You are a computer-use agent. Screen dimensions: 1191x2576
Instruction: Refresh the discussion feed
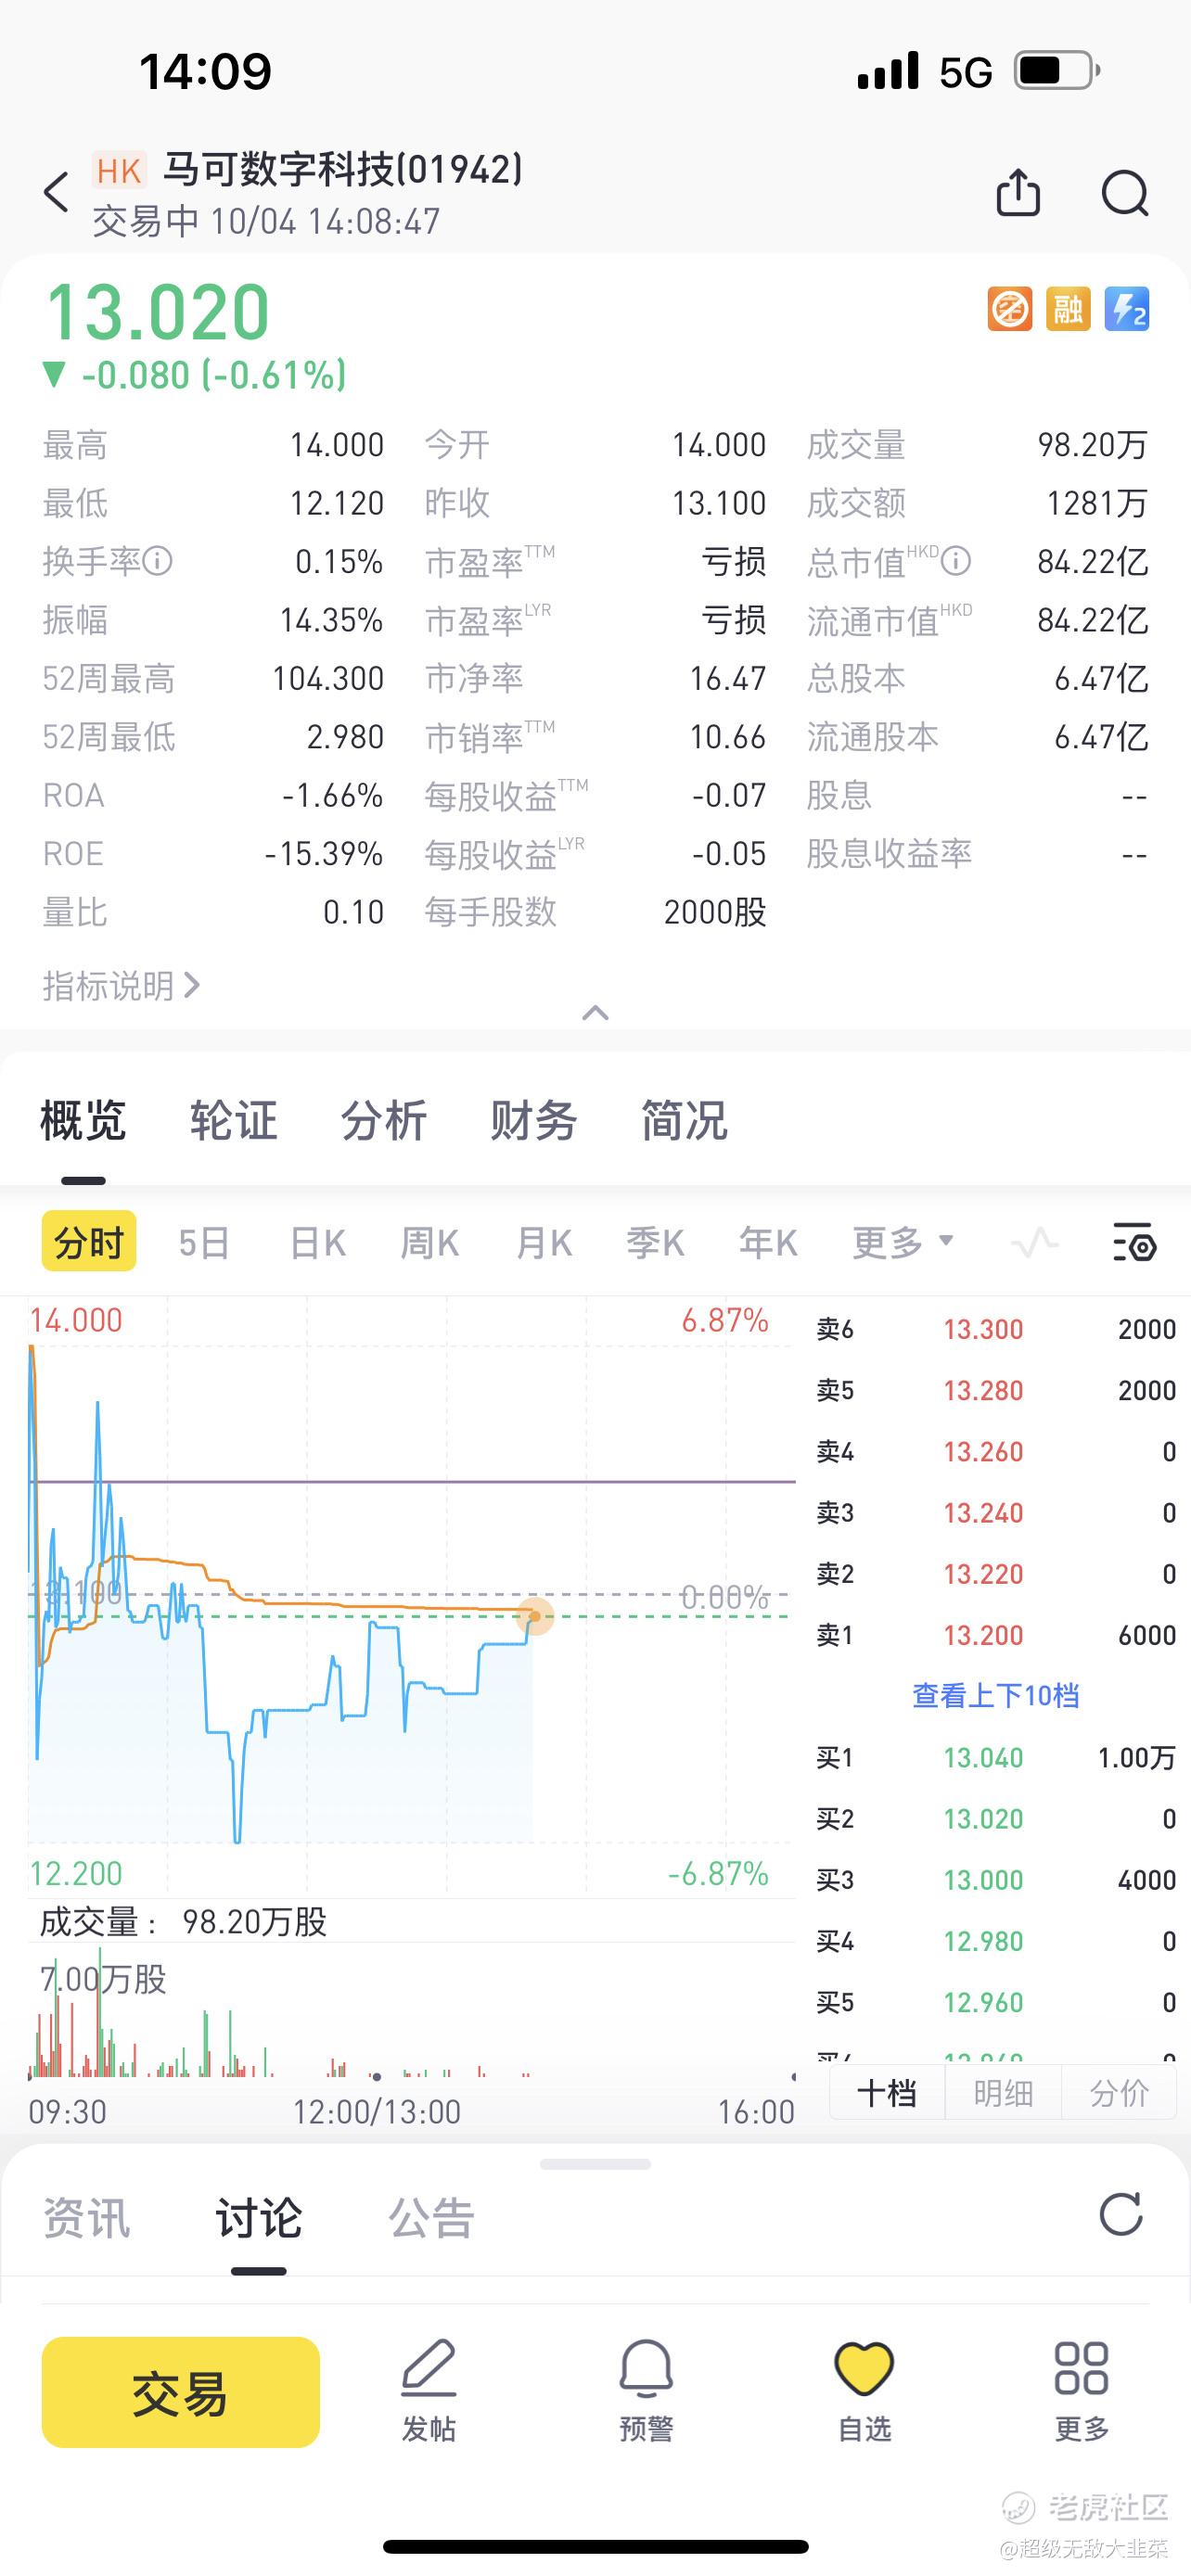pyautogui.click(x=1121, y=2214)
